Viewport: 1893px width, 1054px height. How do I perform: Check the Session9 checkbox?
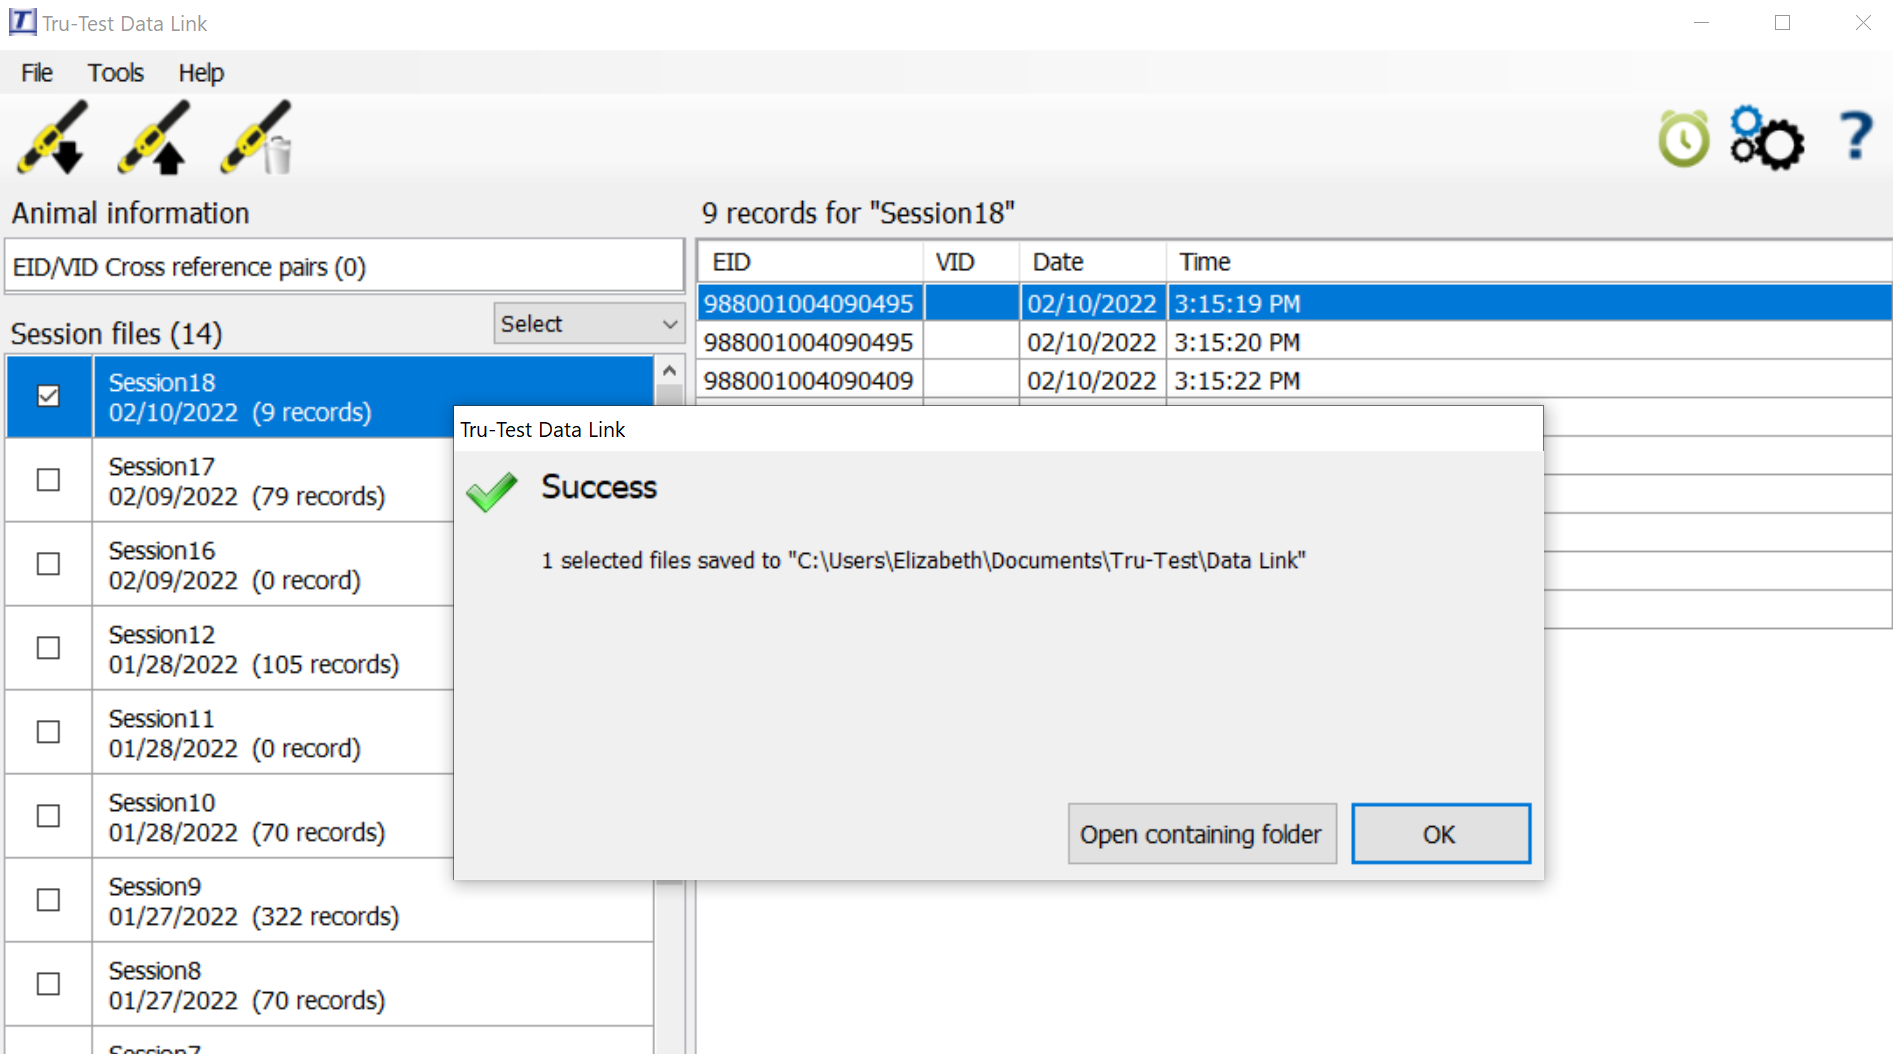coord(48,900)
